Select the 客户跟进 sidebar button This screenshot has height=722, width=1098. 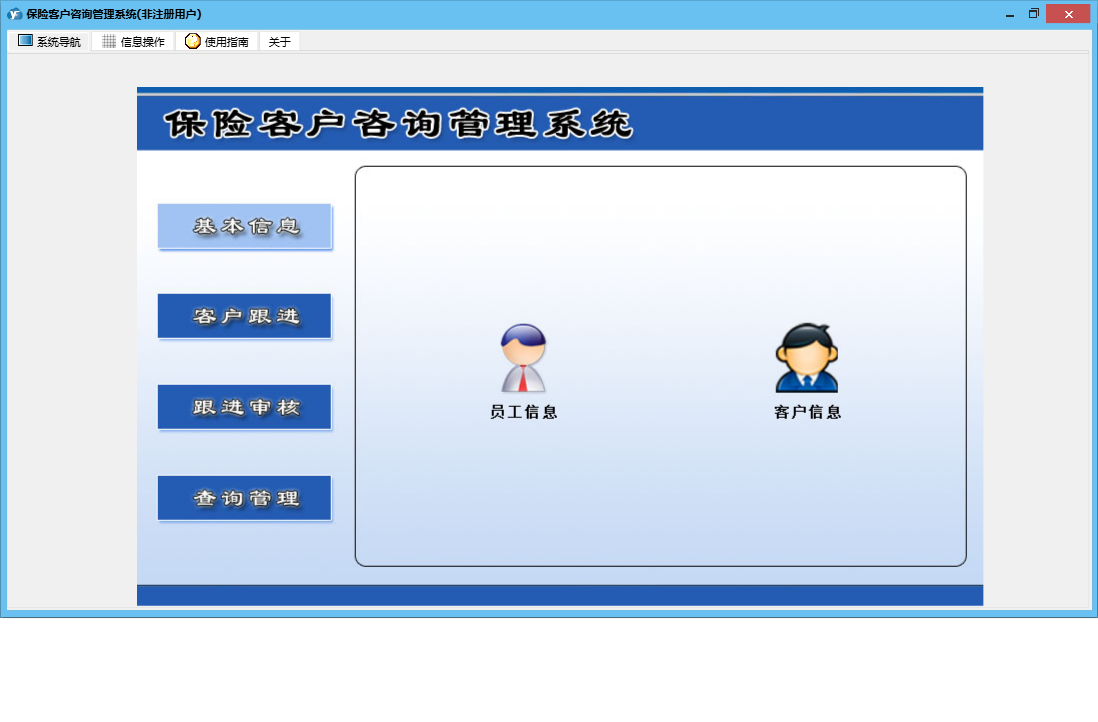coord(244,316)
